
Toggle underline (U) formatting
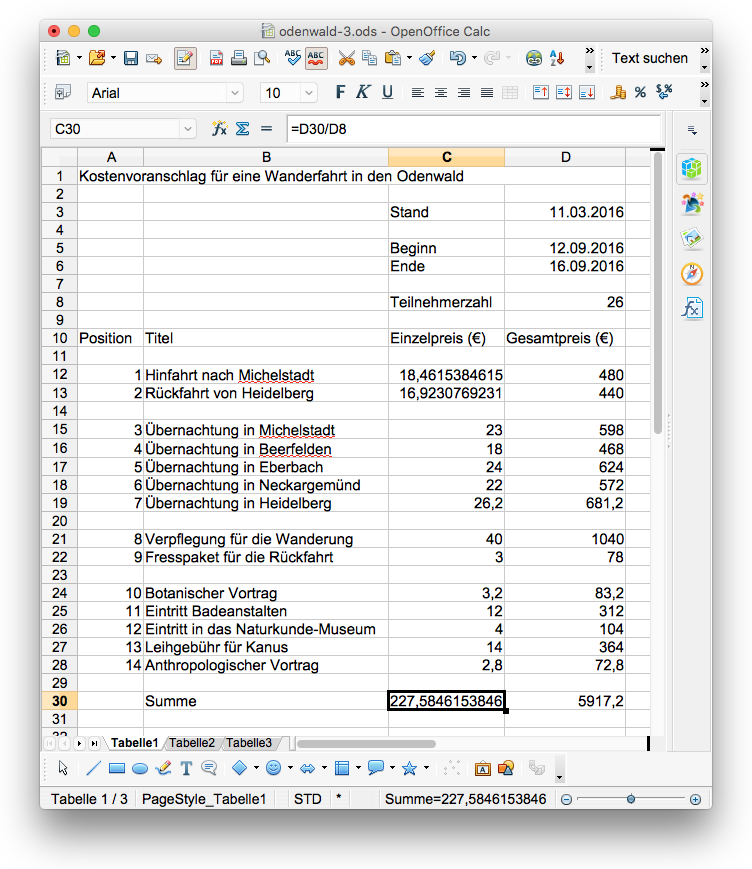pos(387,92)
